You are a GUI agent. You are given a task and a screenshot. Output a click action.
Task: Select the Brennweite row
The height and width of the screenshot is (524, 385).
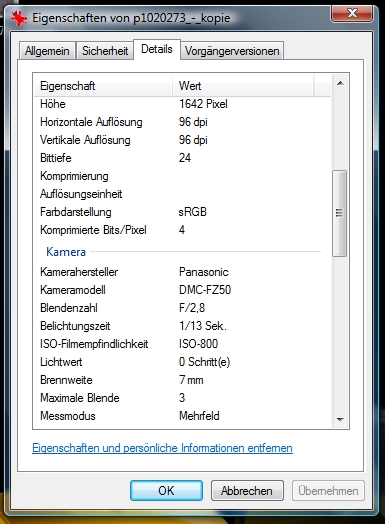(x=182, y=380)
